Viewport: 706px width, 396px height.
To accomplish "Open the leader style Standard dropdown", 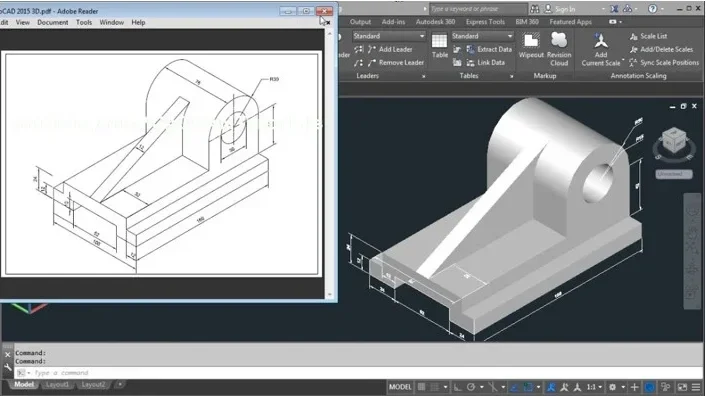I will click(389, 36).
